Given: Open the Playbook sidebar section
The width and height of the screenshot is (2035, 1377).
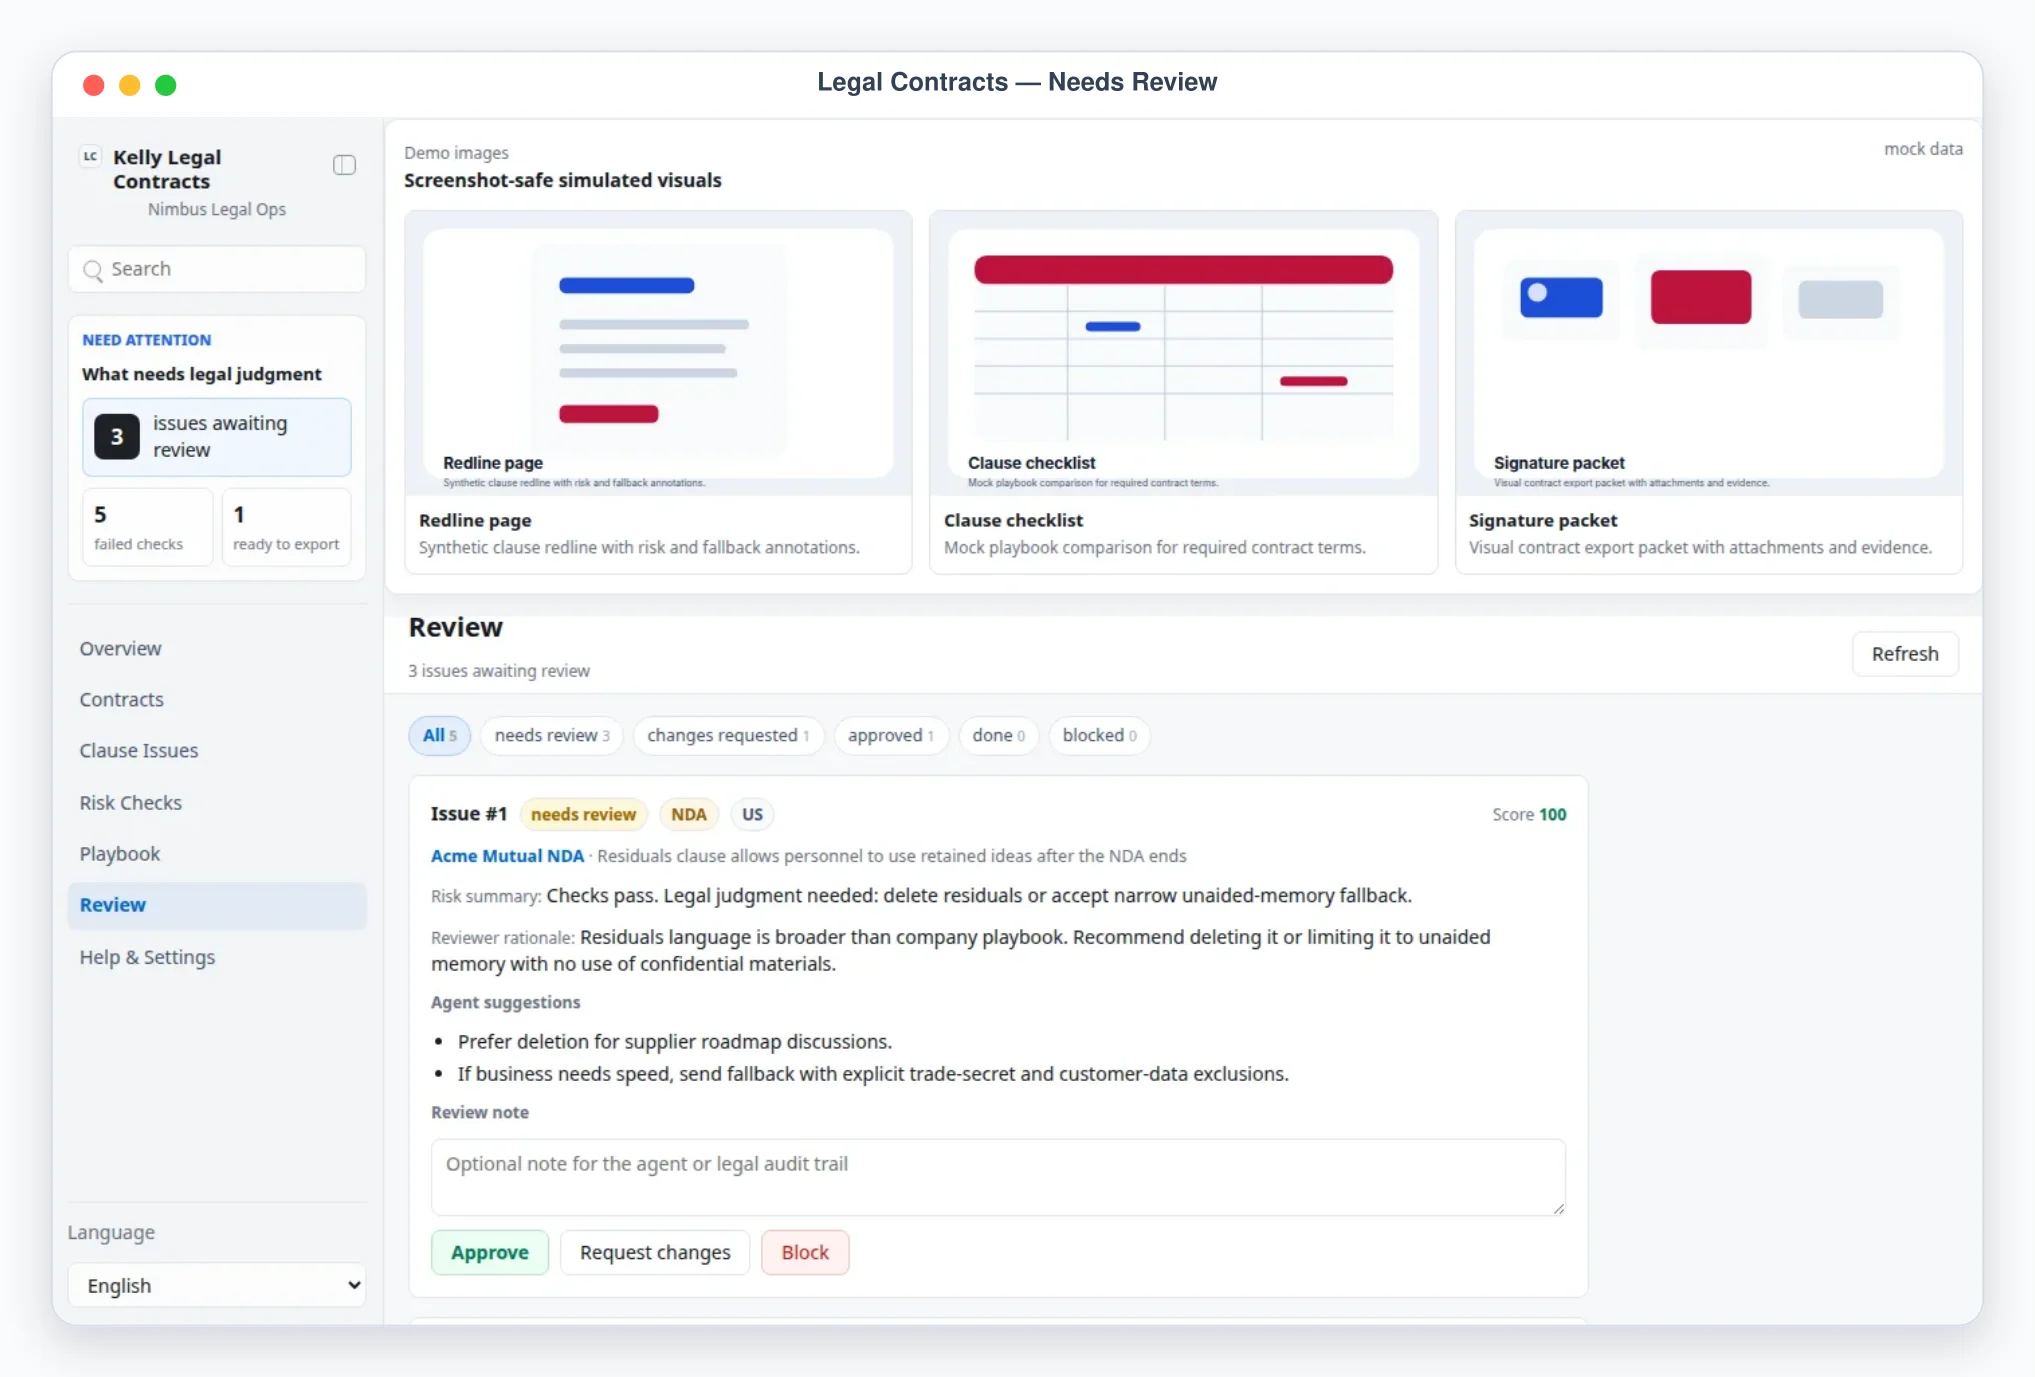Looking at the screenshot, I should point(120,854).
